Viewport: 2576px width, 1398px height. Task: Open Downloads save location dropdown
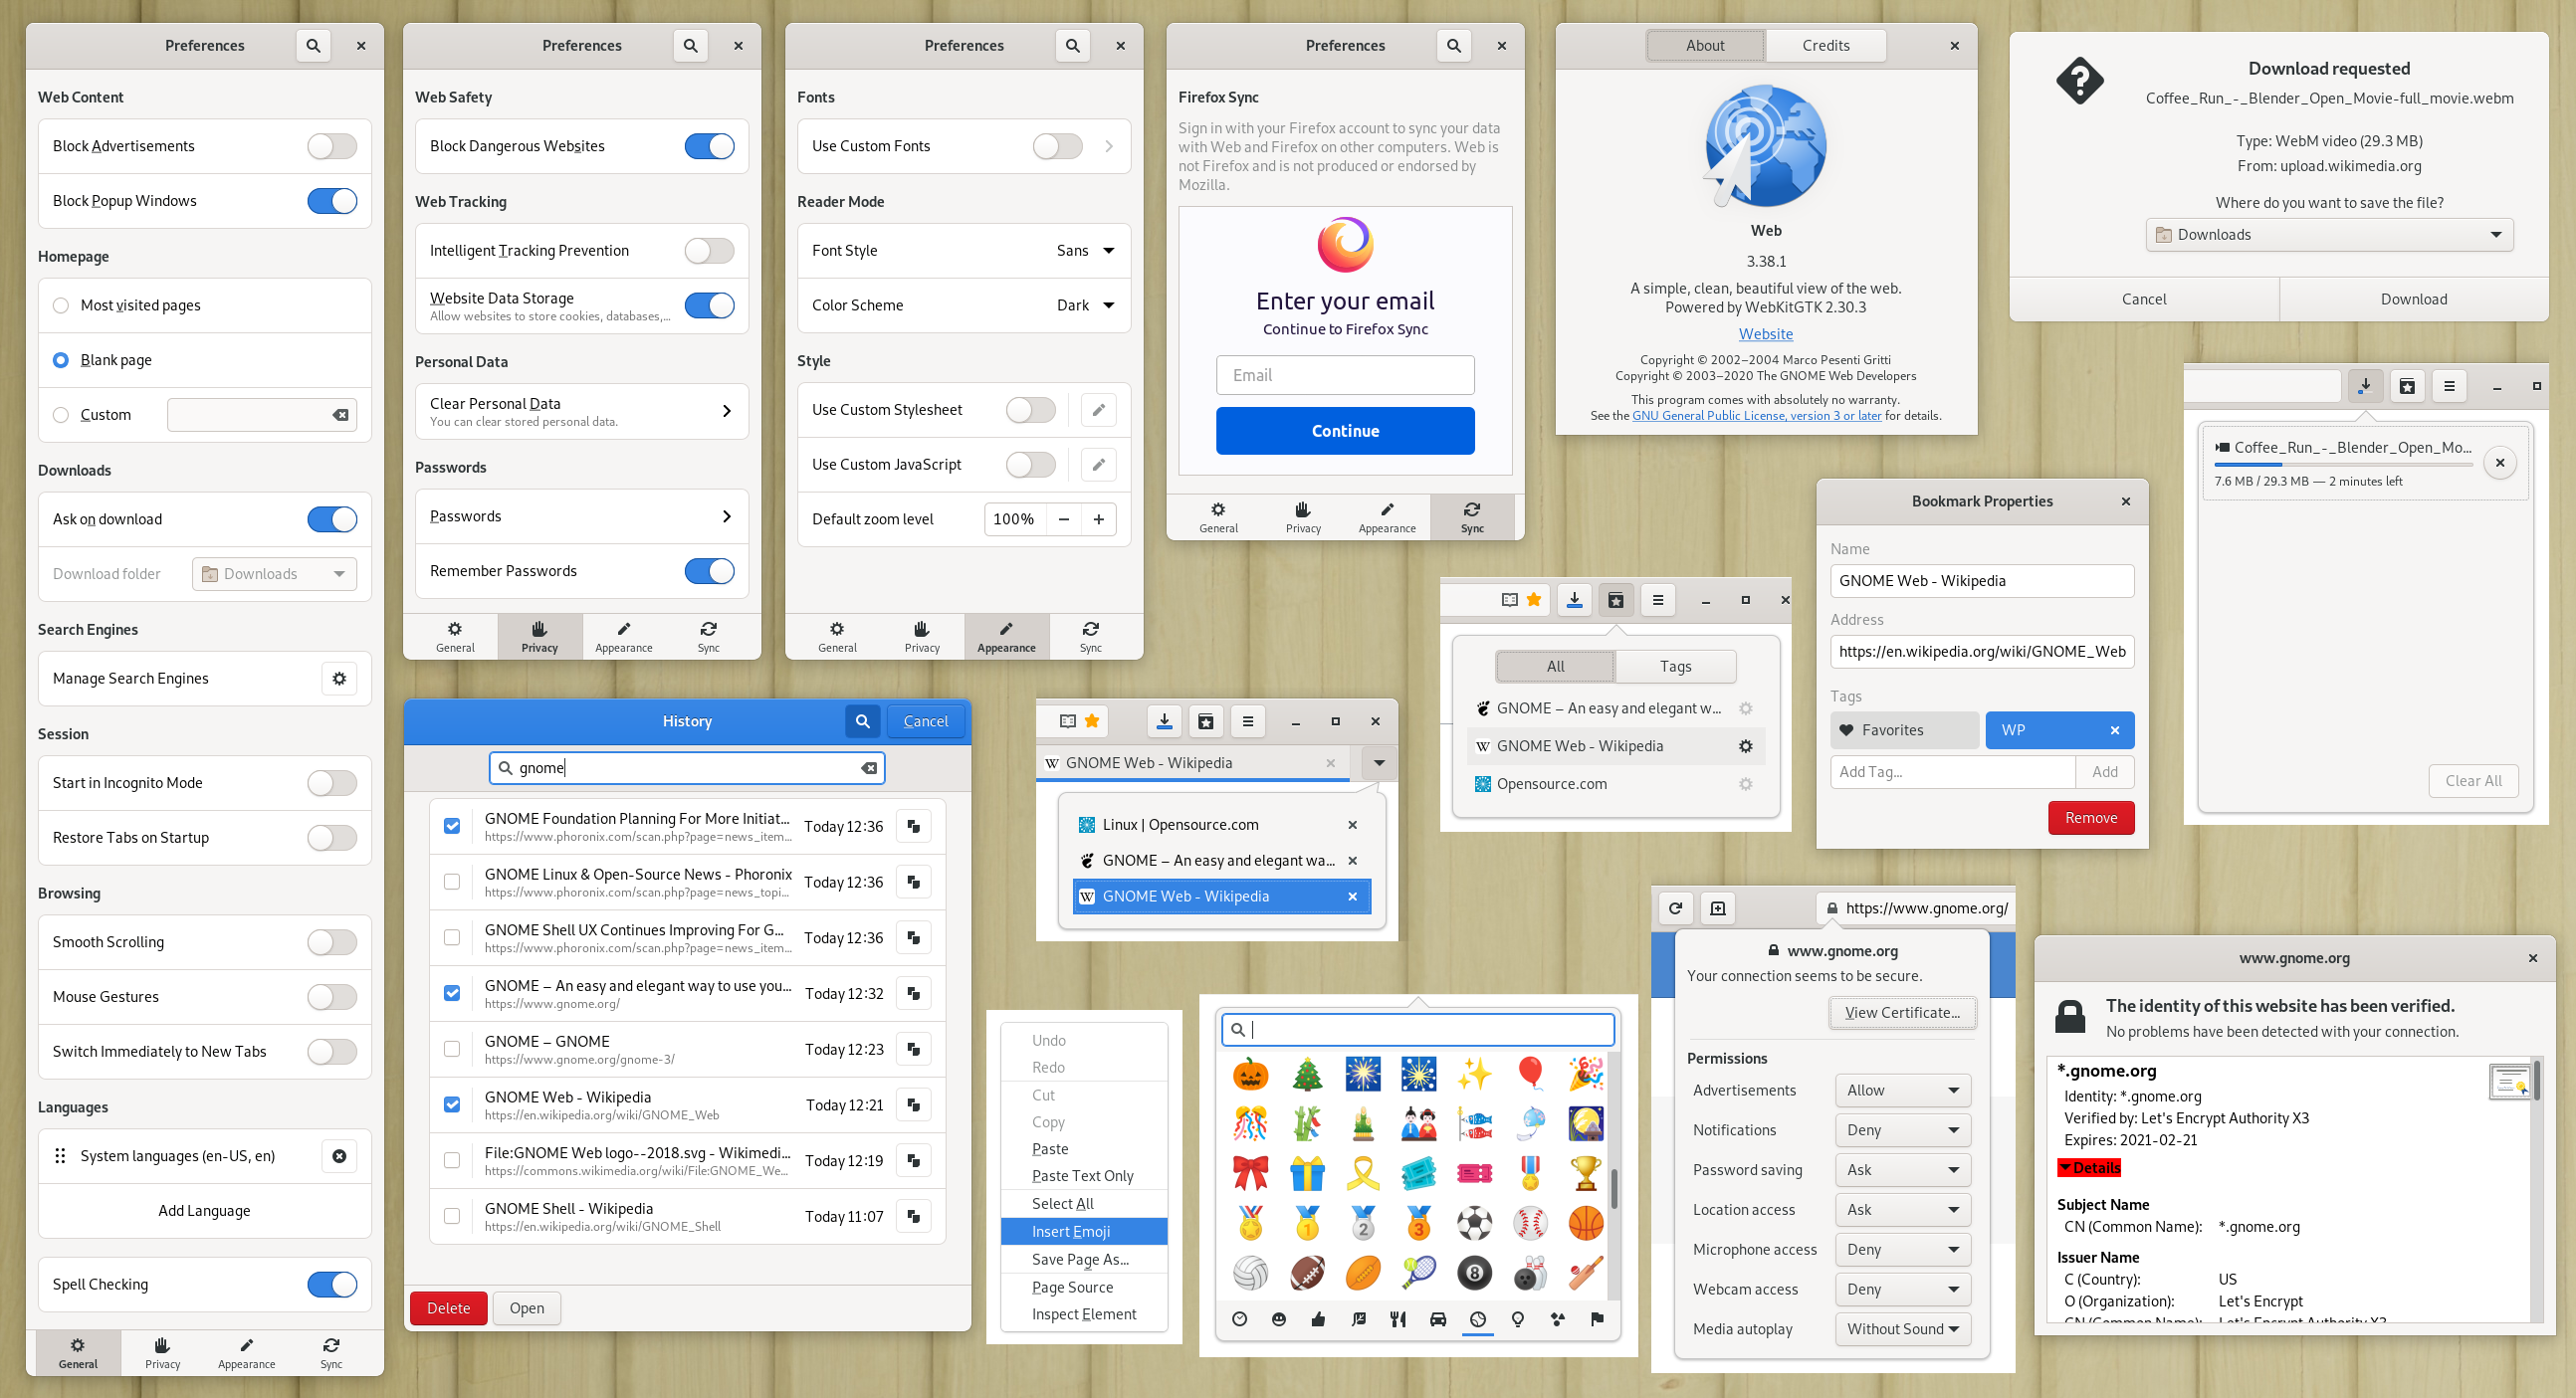point(2329,234)
